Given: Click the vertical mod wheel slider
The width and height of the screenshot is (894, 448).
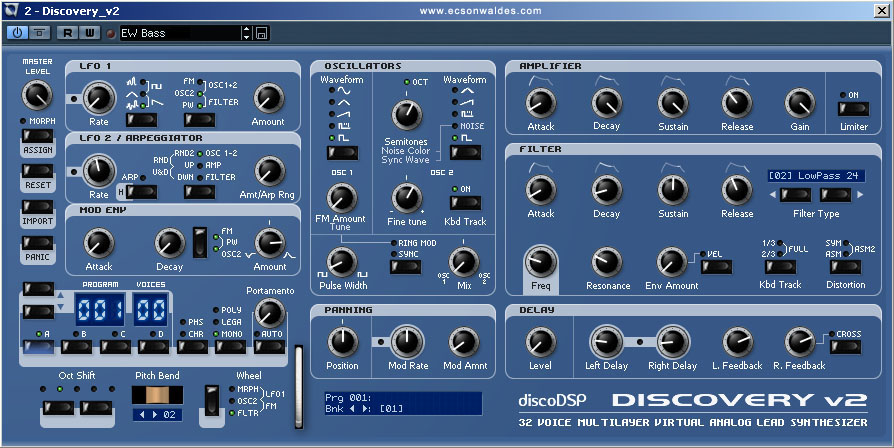Looking at the screenshot, I should 299,386.
